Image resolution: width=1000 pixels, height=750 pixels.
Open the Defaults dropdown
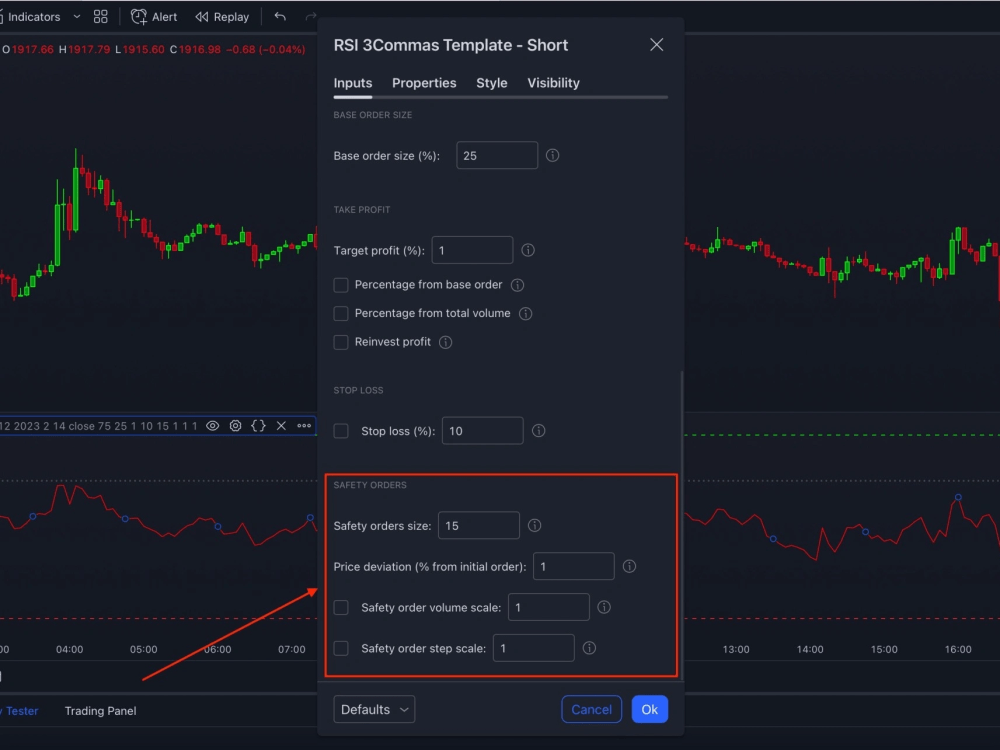(x=374, y=709)
